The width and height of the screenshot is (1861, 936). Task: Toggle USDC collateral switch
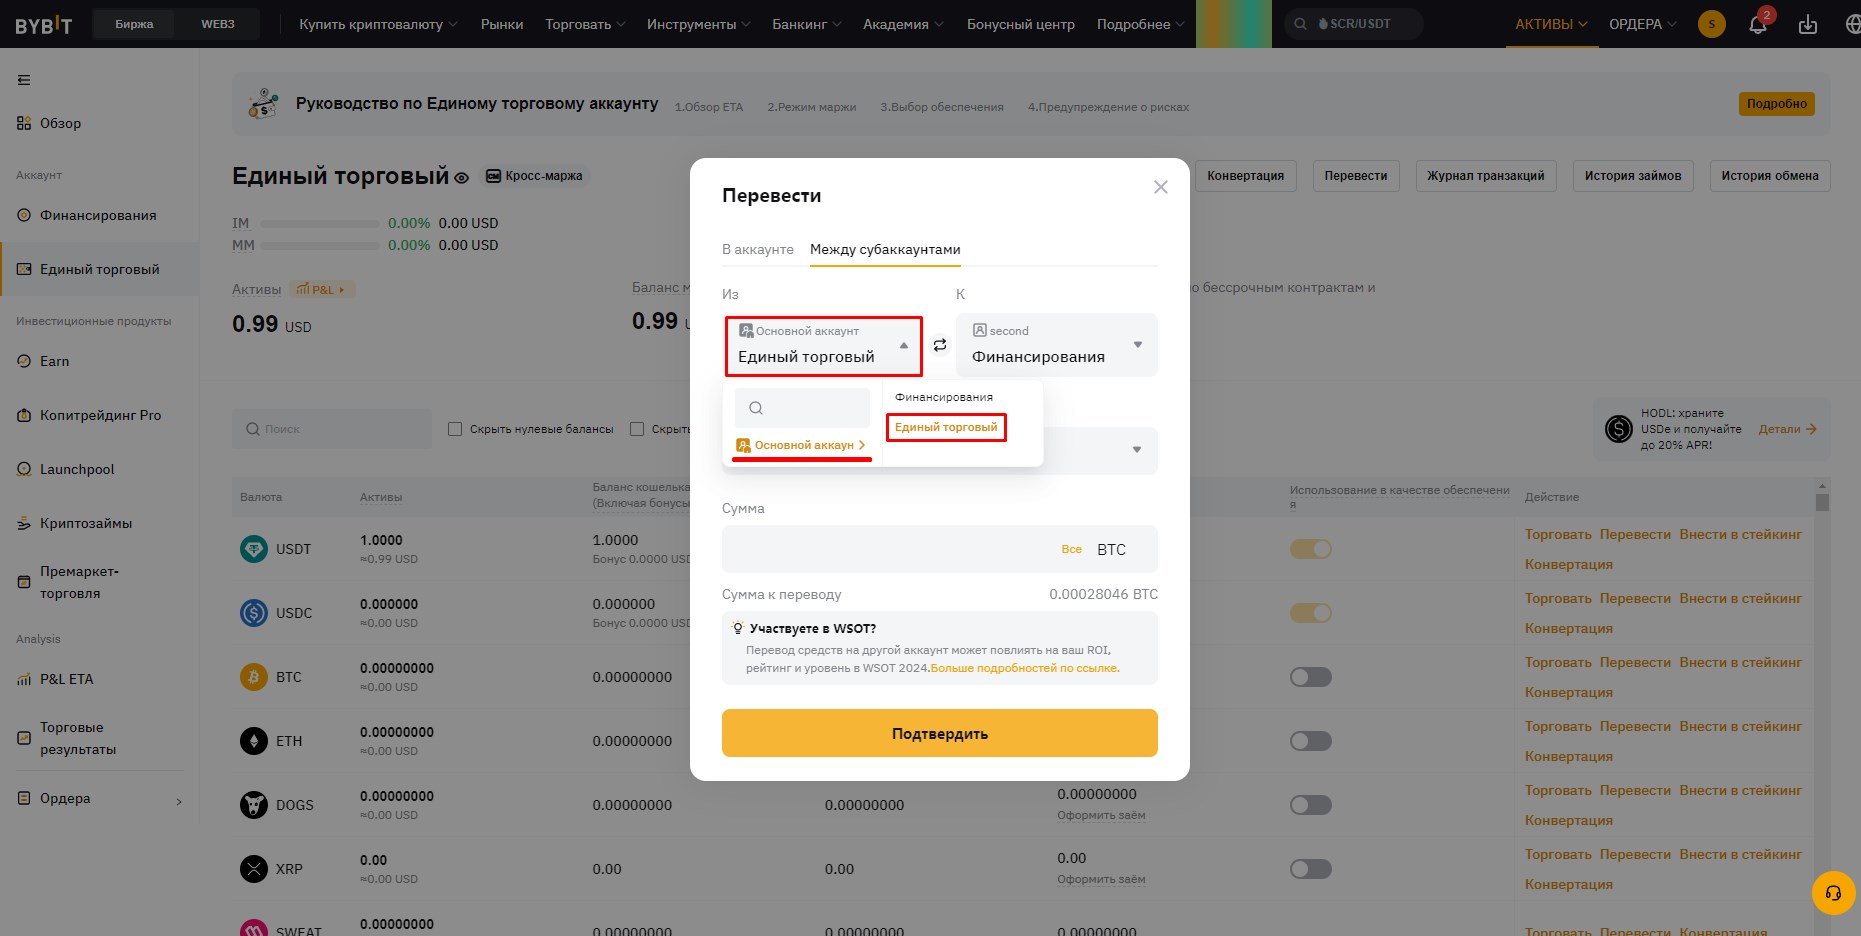[x=1310, y=613]
